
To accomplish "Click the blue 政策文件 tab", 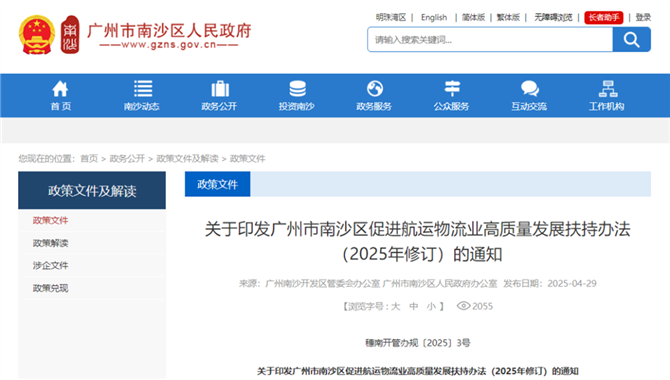I will point(217,184).
